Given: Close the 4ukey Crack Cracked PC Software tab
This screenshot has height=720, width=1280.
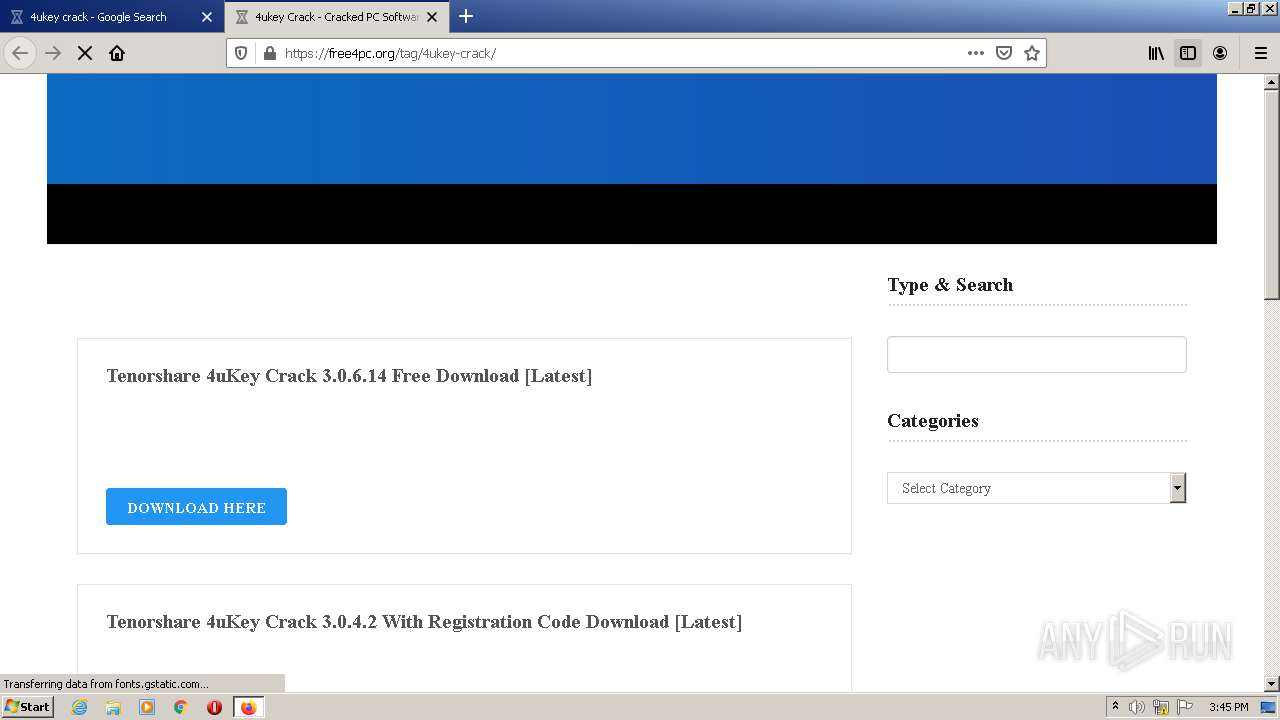Looking at the screenshot, I should click(x=432, y=17).
